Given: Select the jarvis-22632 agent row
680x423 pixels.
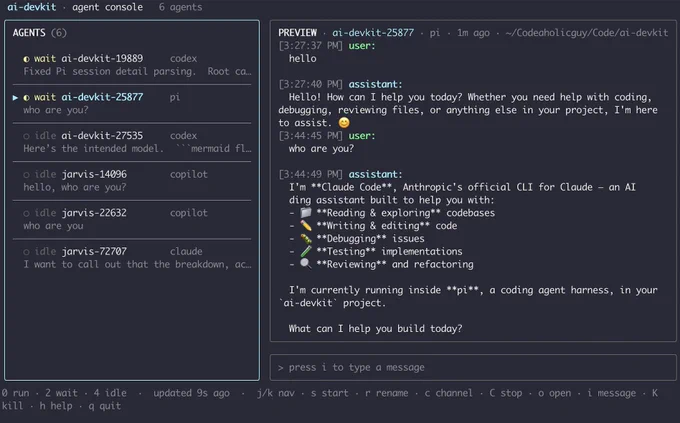Looking at the screenshot, I should point(132,219).
